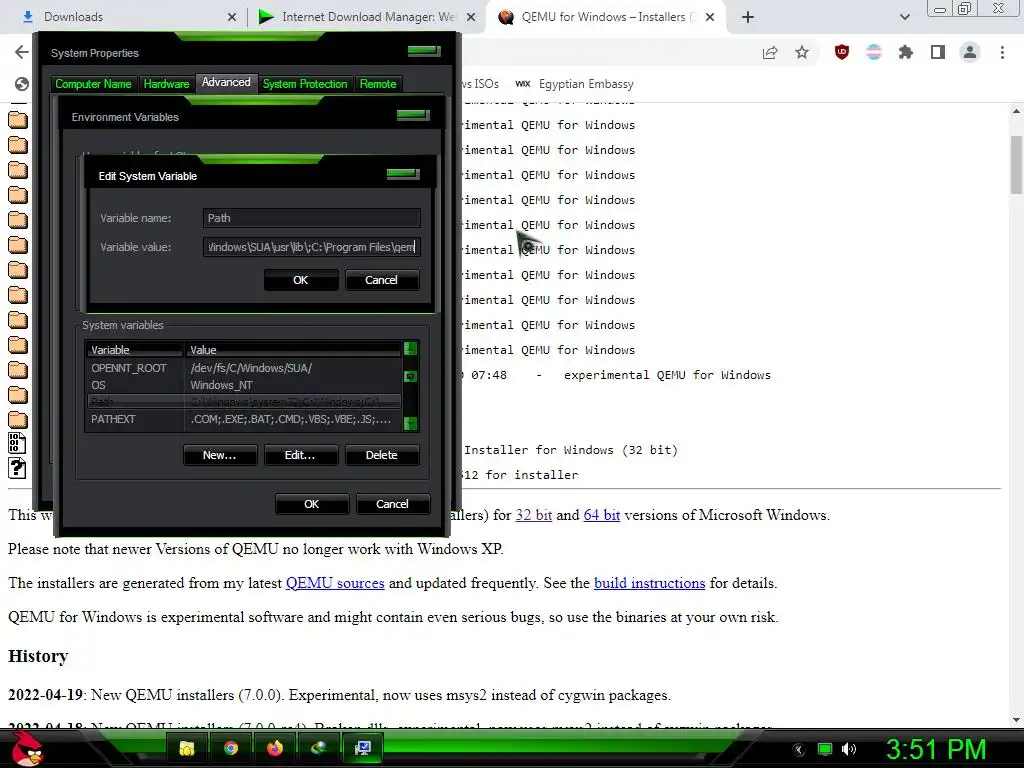
Task: Open System Protection tab
Action: 305,84
